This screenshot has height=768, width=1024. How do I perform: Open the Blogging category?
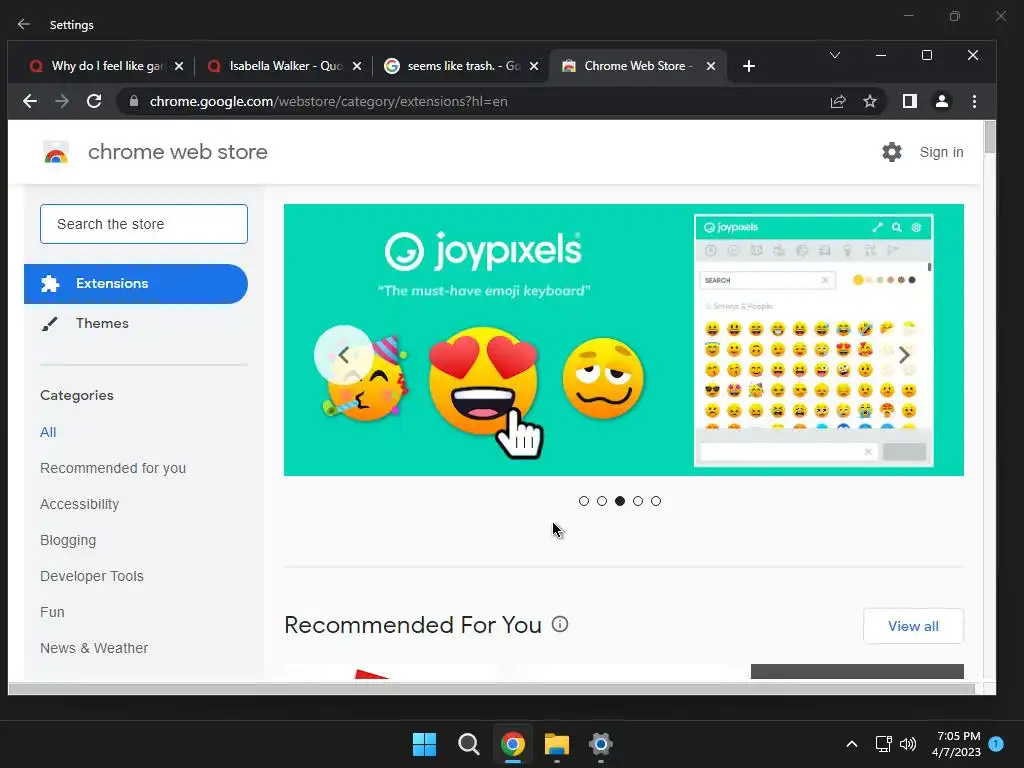[68, 540]
